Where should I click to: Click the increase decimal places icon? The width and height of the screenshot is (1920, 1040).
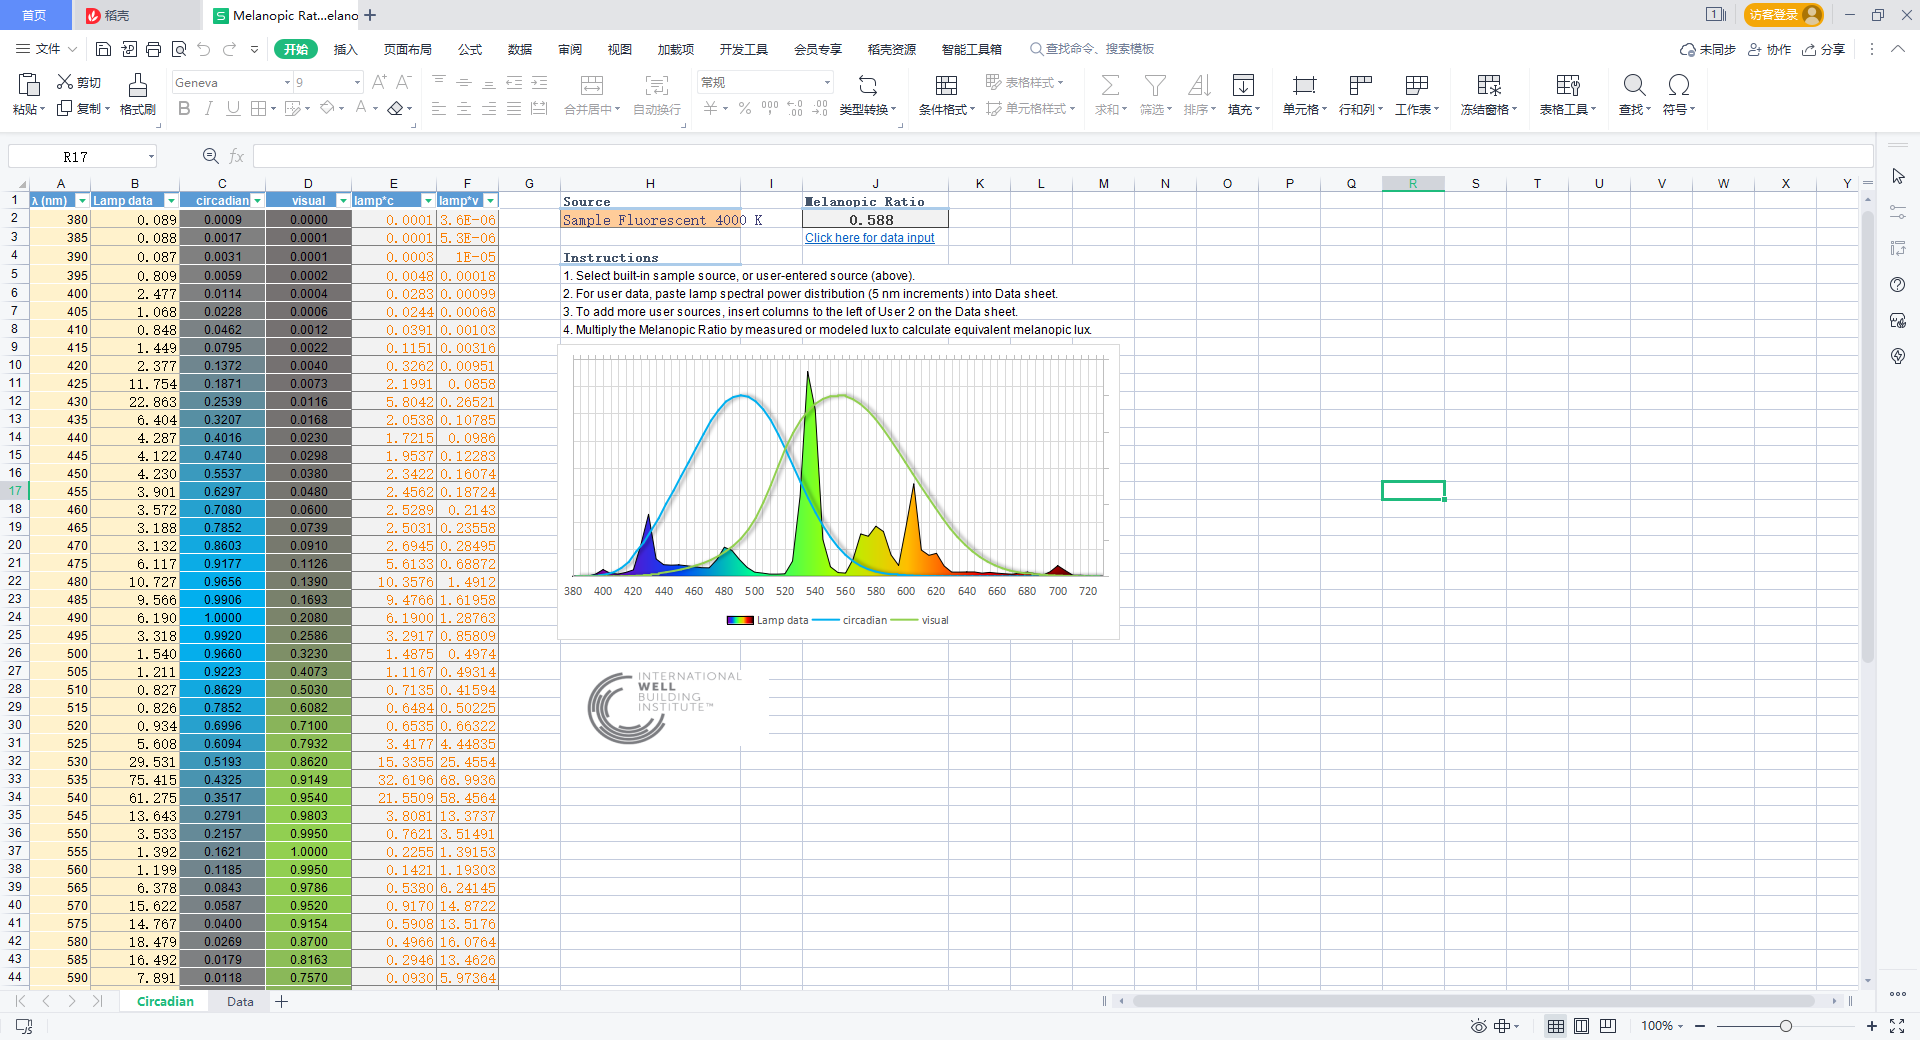coord(795,108)
